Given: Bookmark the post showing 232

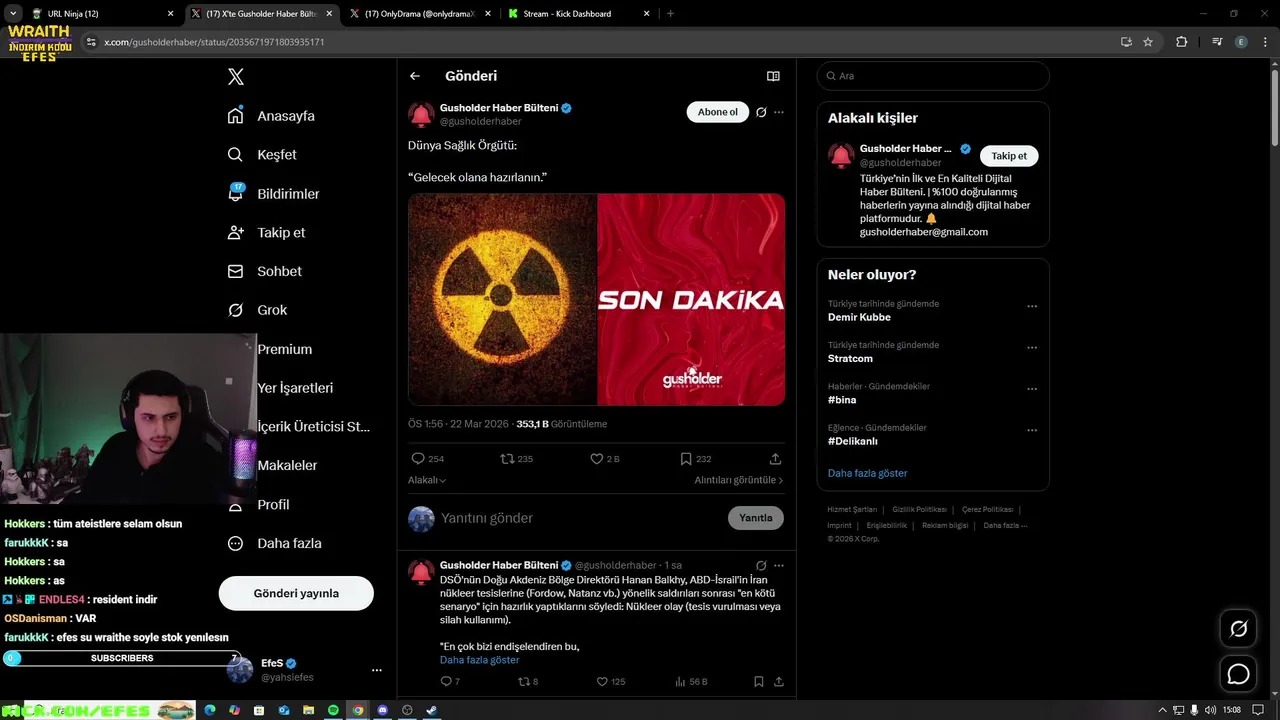Looking at the screenshot, I should [x=686, y=459].
